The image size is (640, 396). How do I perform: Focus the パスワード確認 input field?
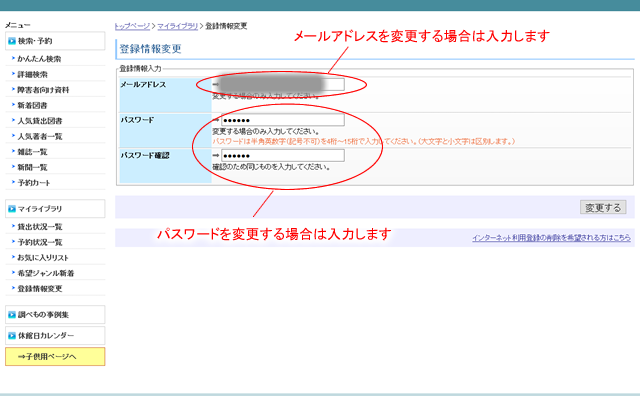pyautogui.click(x=282, y=156)
